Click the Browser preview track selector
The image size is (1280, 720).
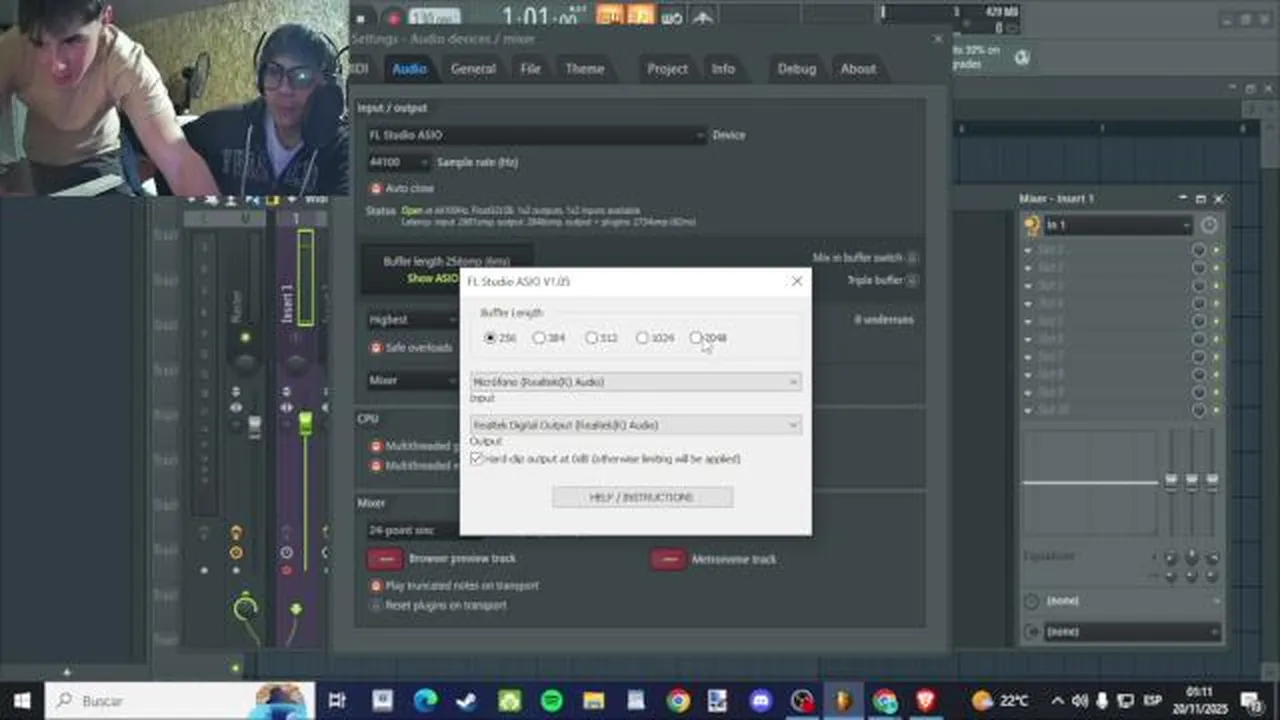point(385,559)
